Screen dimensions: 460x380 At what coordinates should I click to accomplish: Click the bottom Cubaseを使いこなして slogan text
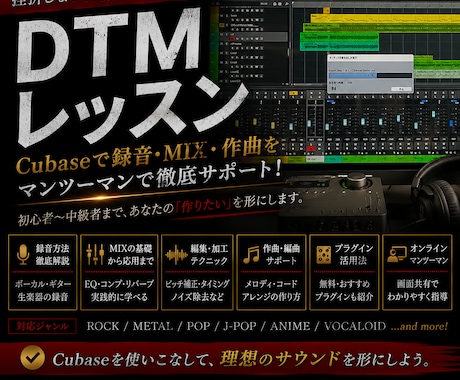pos(240,359)
